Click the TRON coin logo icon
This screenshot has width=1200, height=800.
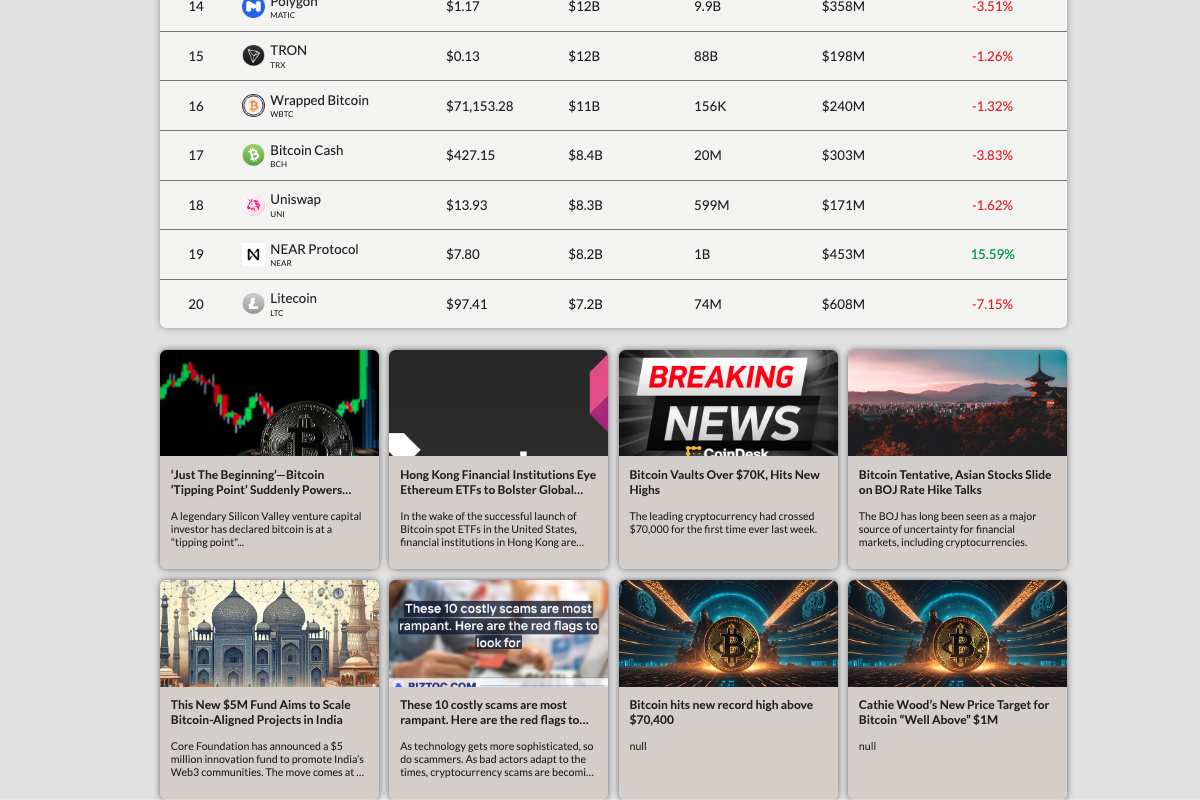coord(253,56)
